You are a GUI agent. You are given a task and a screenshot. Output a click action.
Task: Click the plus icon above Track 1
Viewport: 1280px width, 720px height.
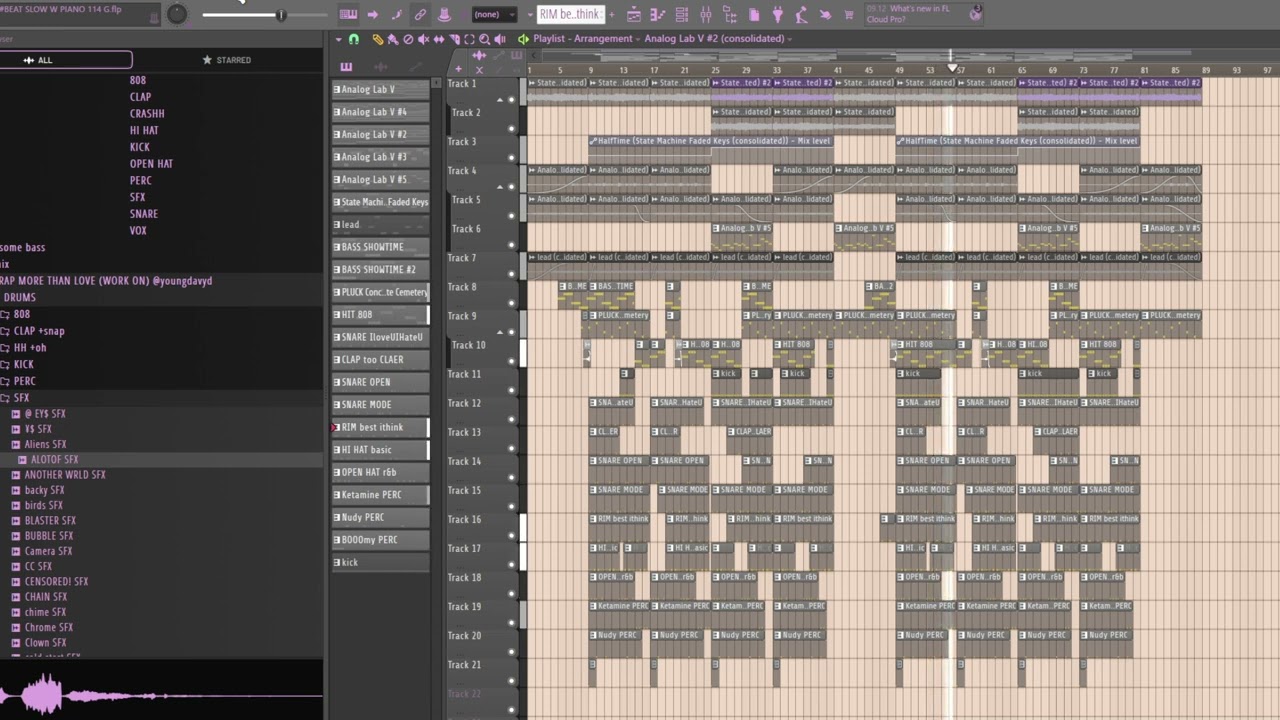tap(459, 69)
